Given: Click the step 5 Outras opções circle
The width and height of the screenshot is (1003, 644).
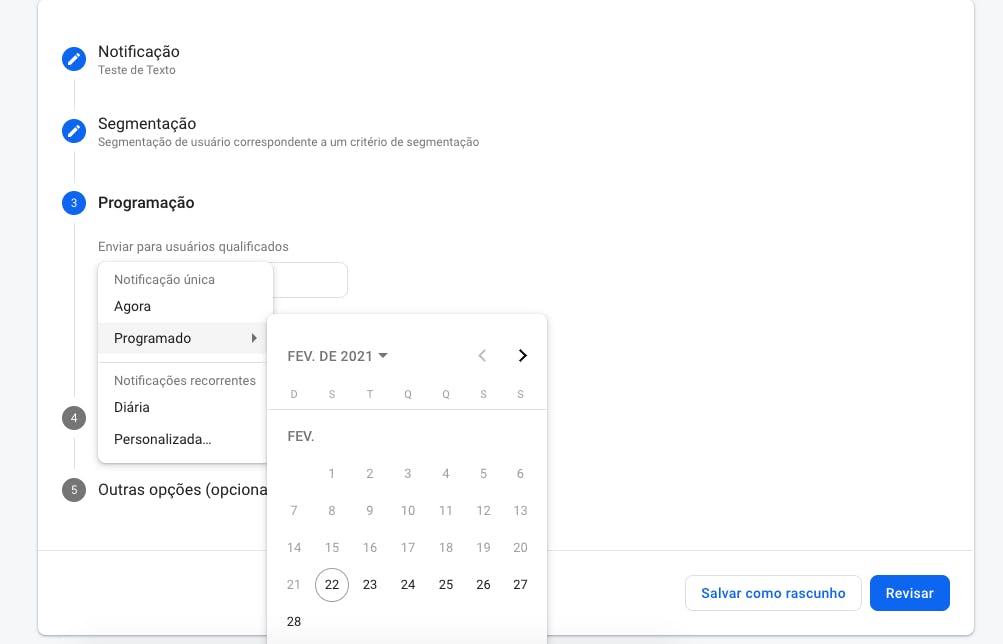Looking at the screenshot, I should point(73,490).
